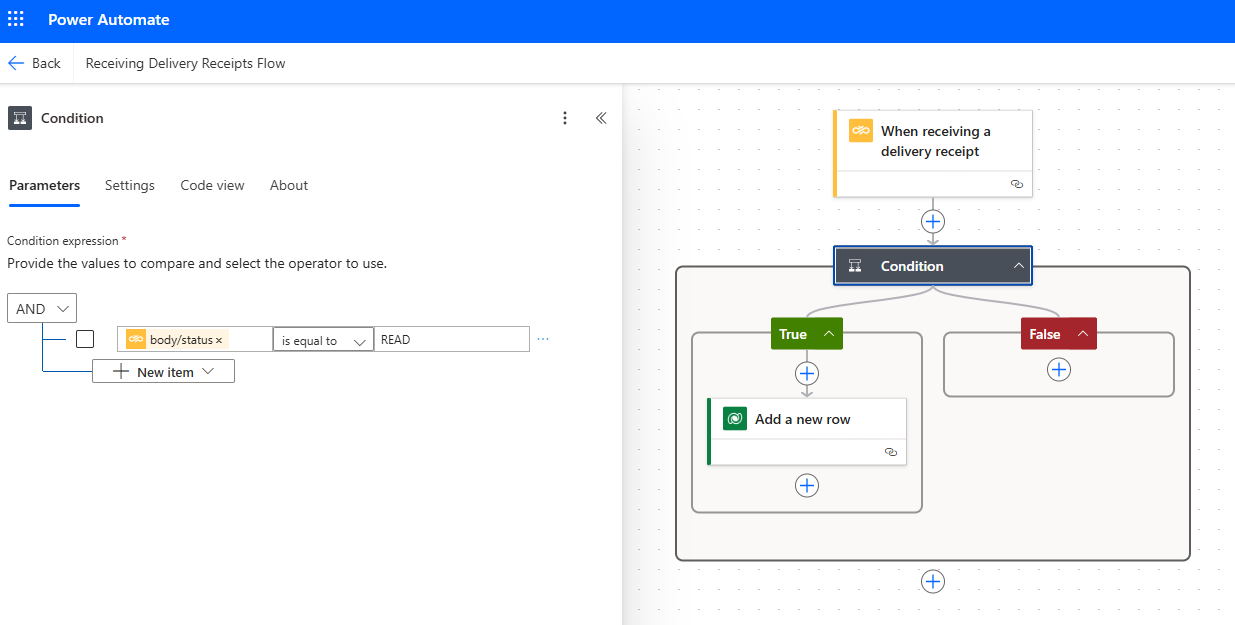
Task: Add a step below the trigger
Action: tap(933, 221)
